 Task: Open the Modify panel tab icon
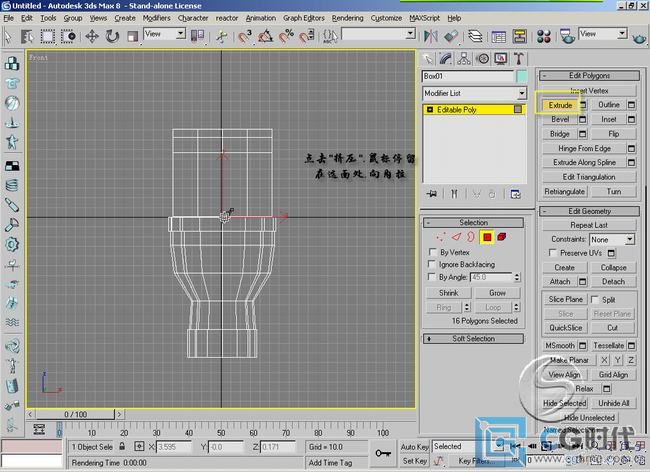pos(446,59)
